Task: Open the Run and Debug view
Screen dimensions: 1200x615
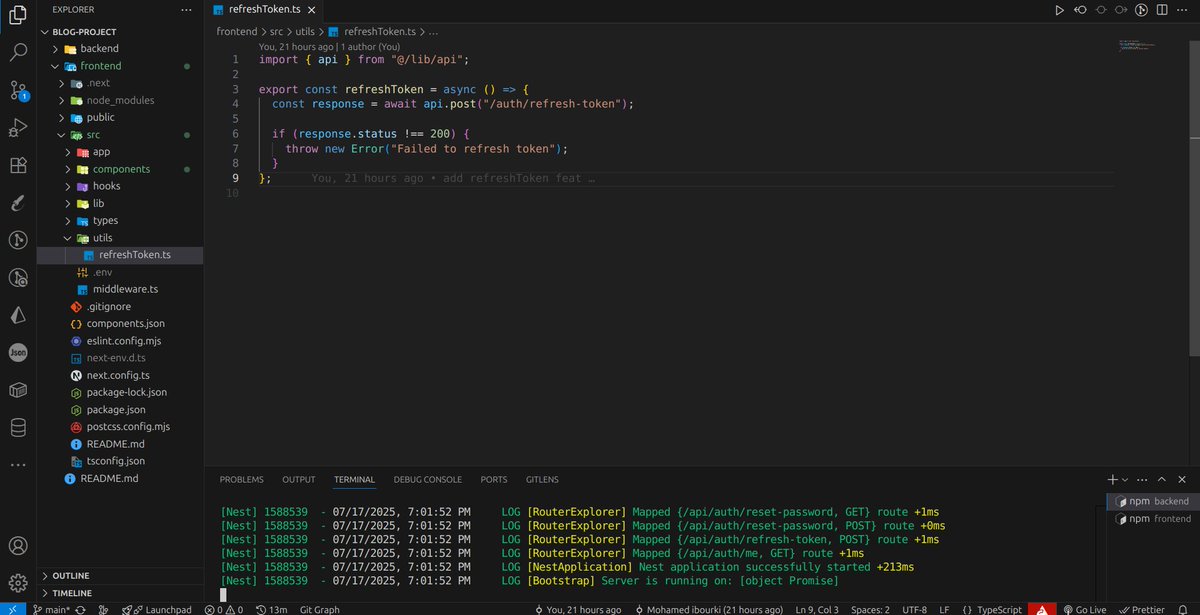Action: (17, 128)
